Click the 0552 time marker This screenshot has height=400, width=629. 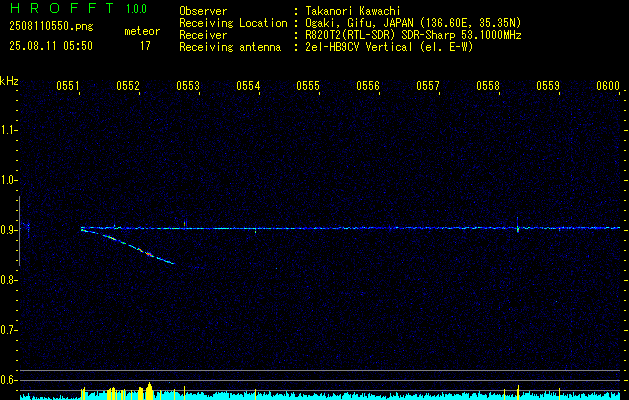click(128, 86)
